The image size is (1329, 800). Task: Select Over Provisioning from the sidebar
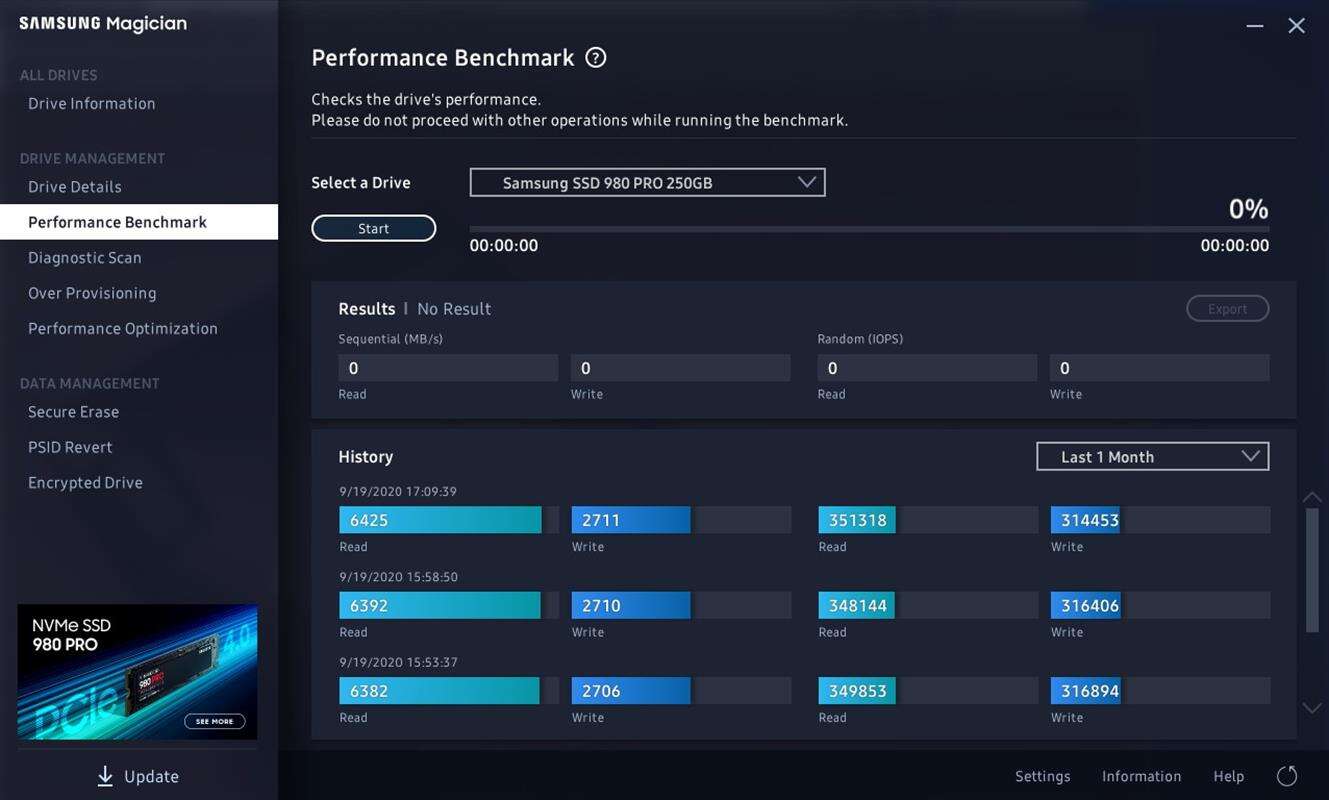tap(92, 293)
